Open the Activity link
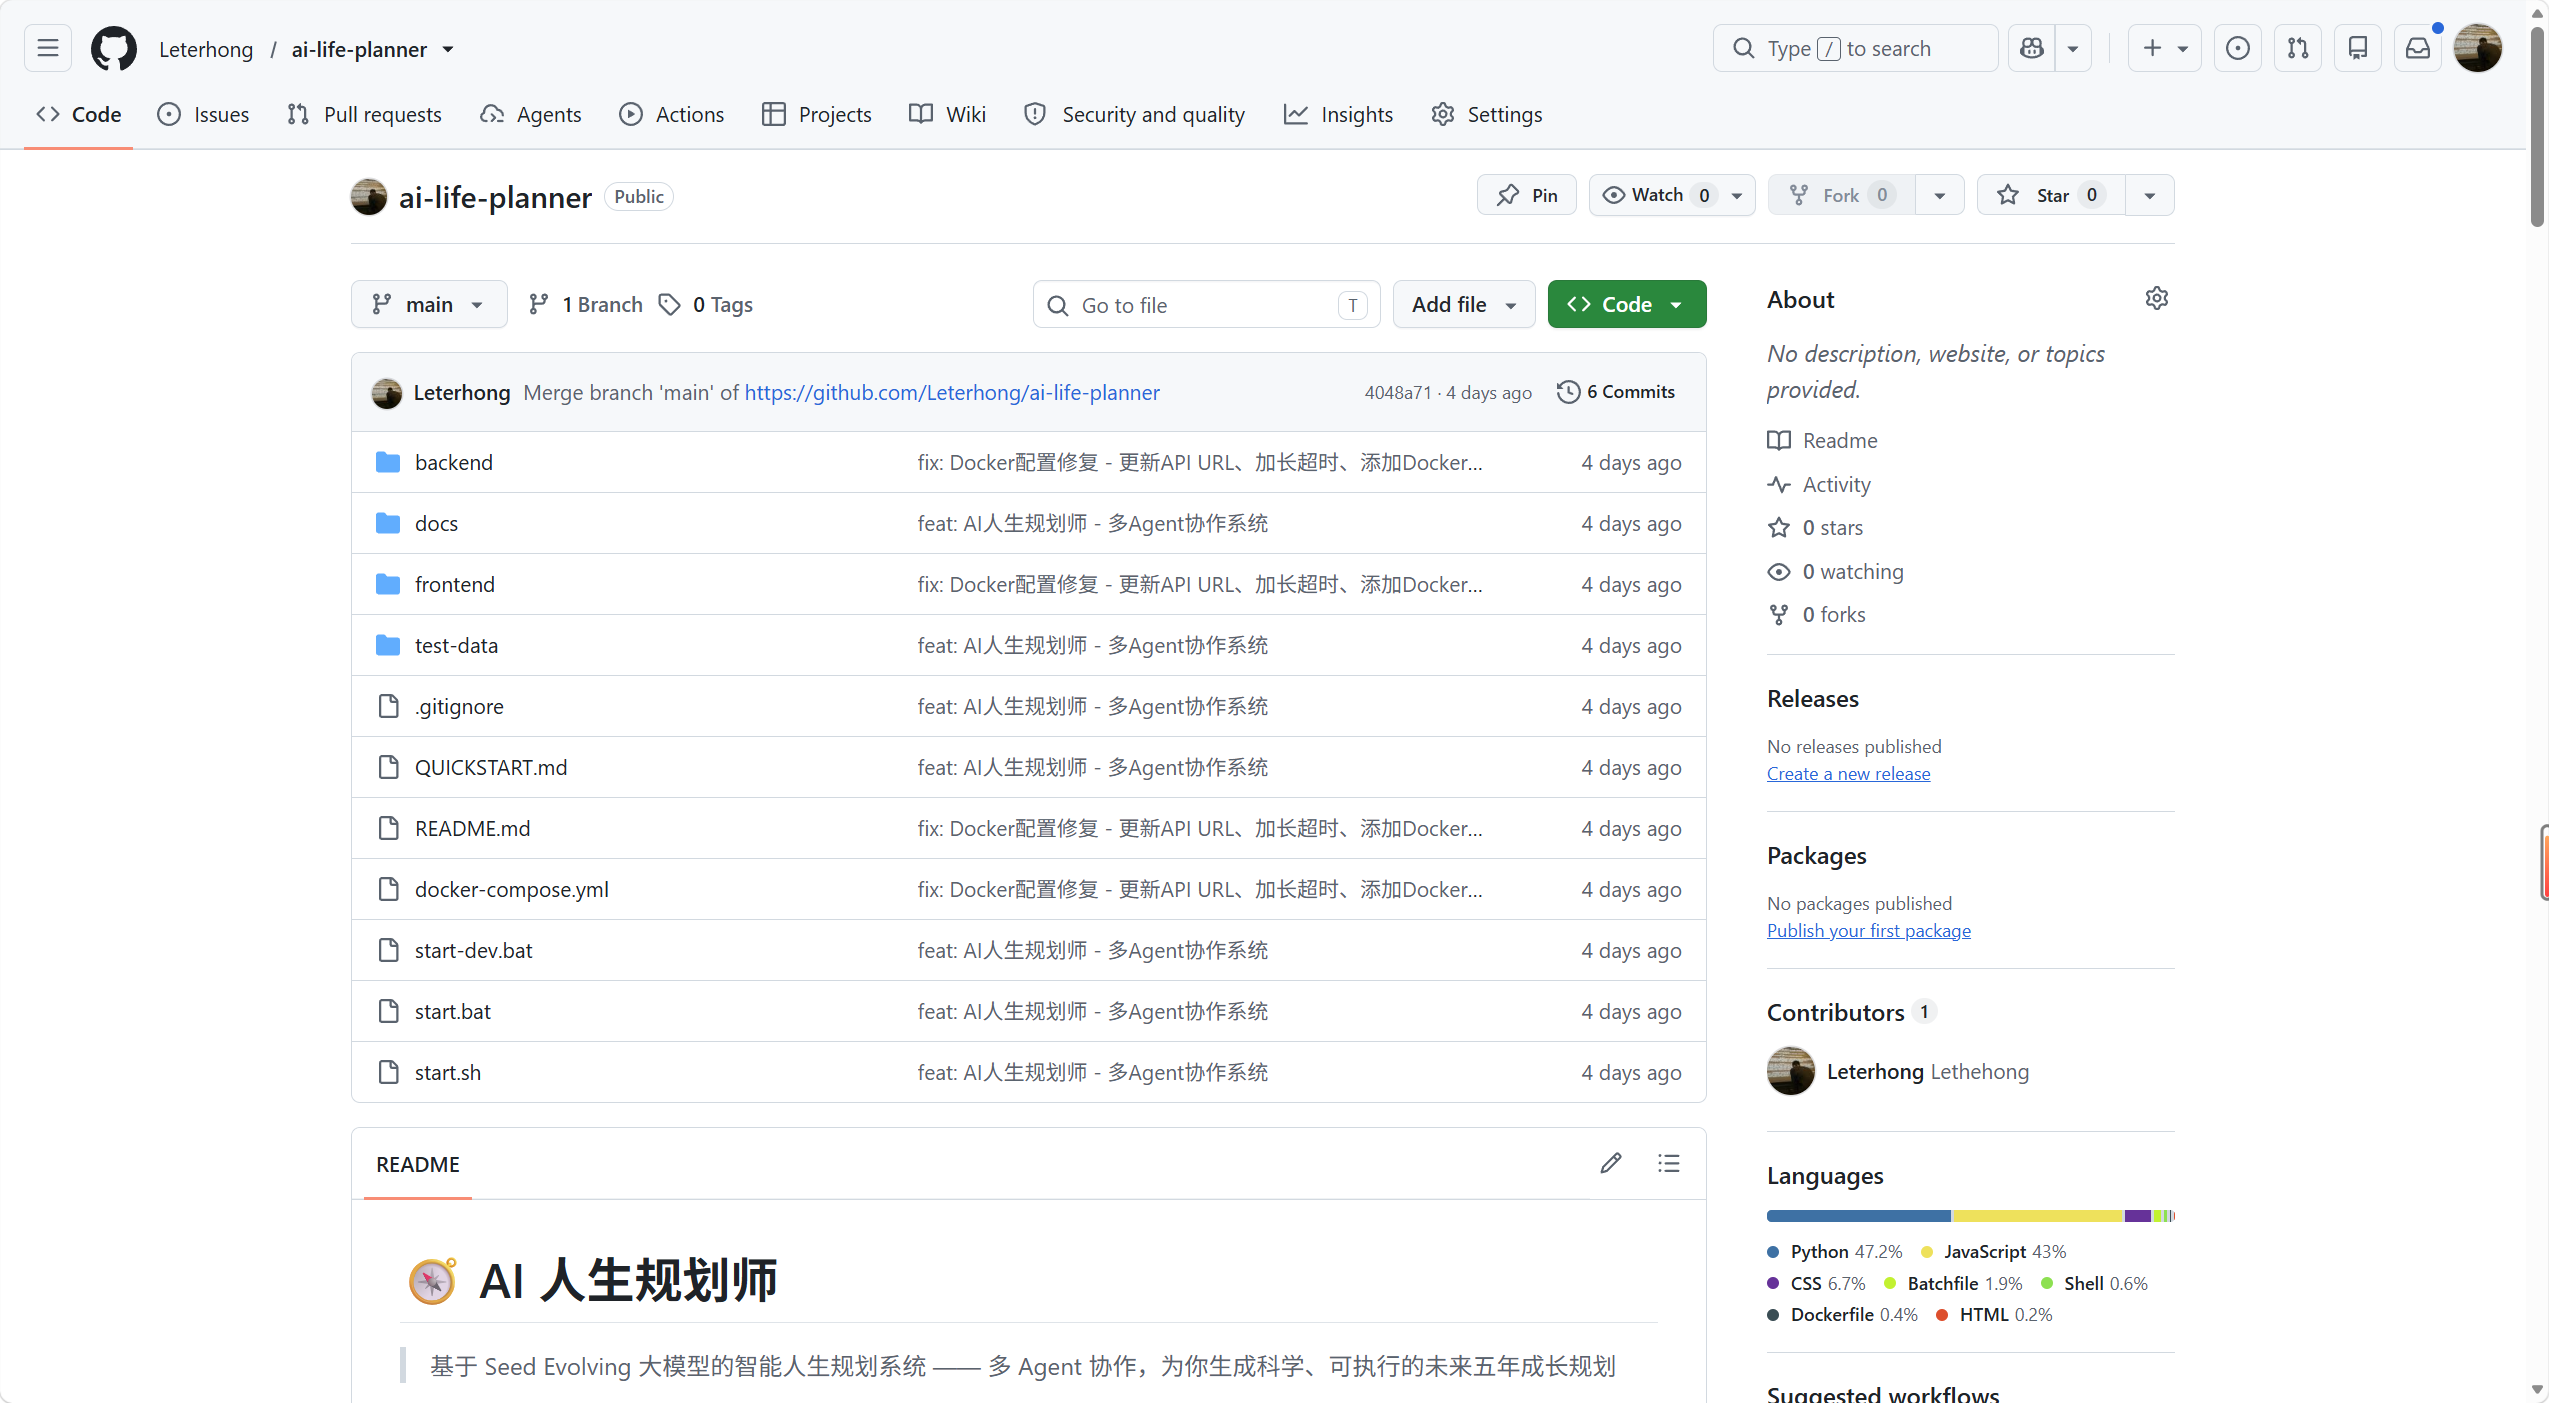 coord(1819,484)
